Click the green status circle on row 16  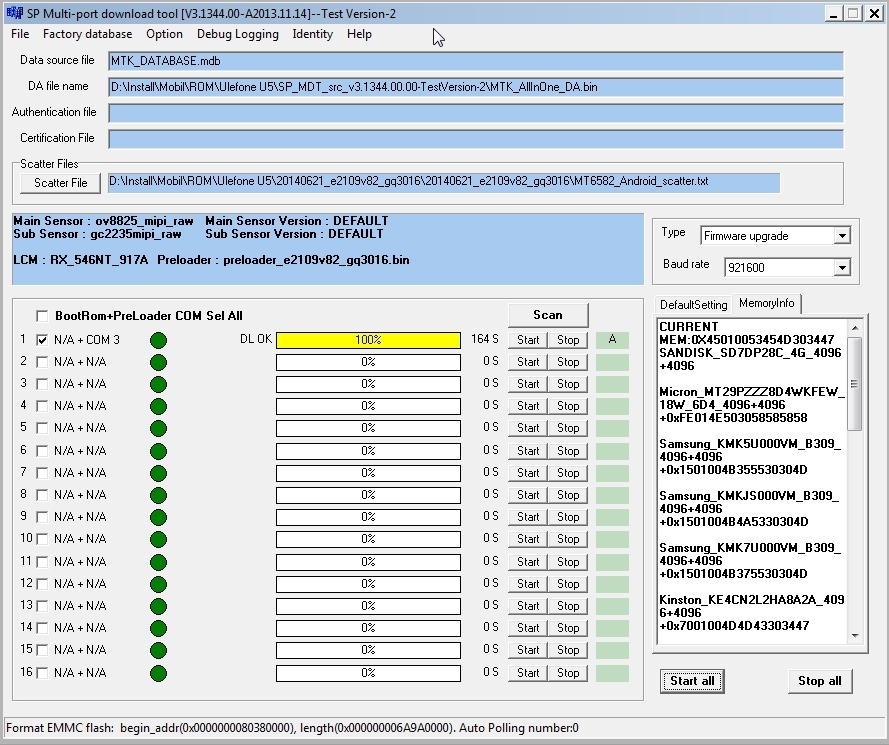(158, 673)
